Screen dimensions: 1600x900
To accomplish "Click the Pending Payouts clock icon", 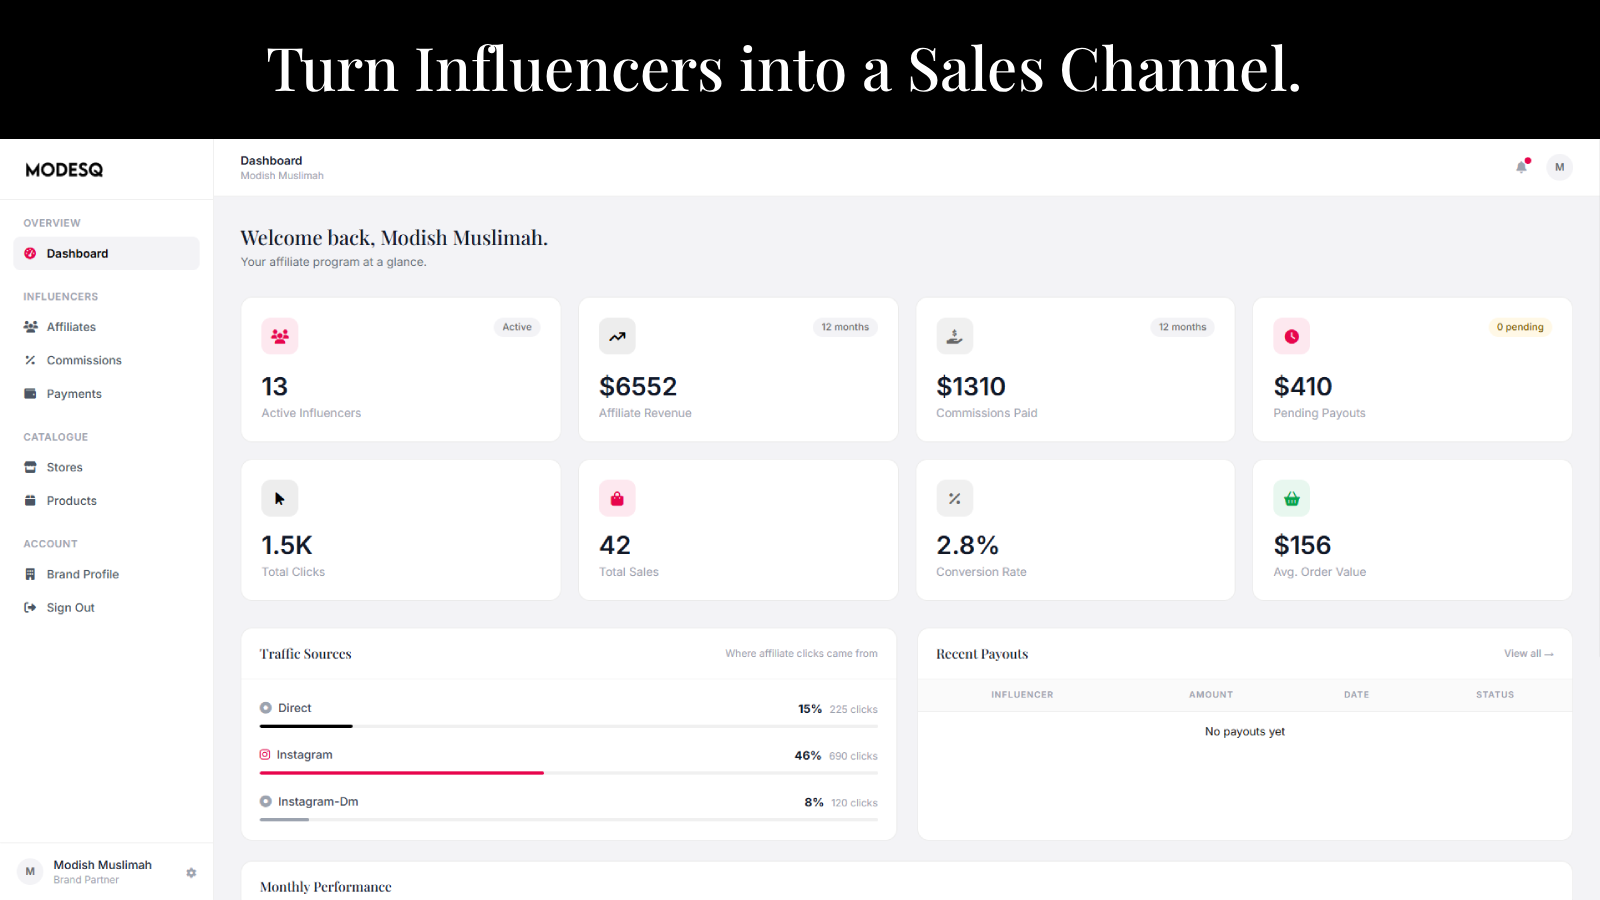I will click(x=1291, y=336).
